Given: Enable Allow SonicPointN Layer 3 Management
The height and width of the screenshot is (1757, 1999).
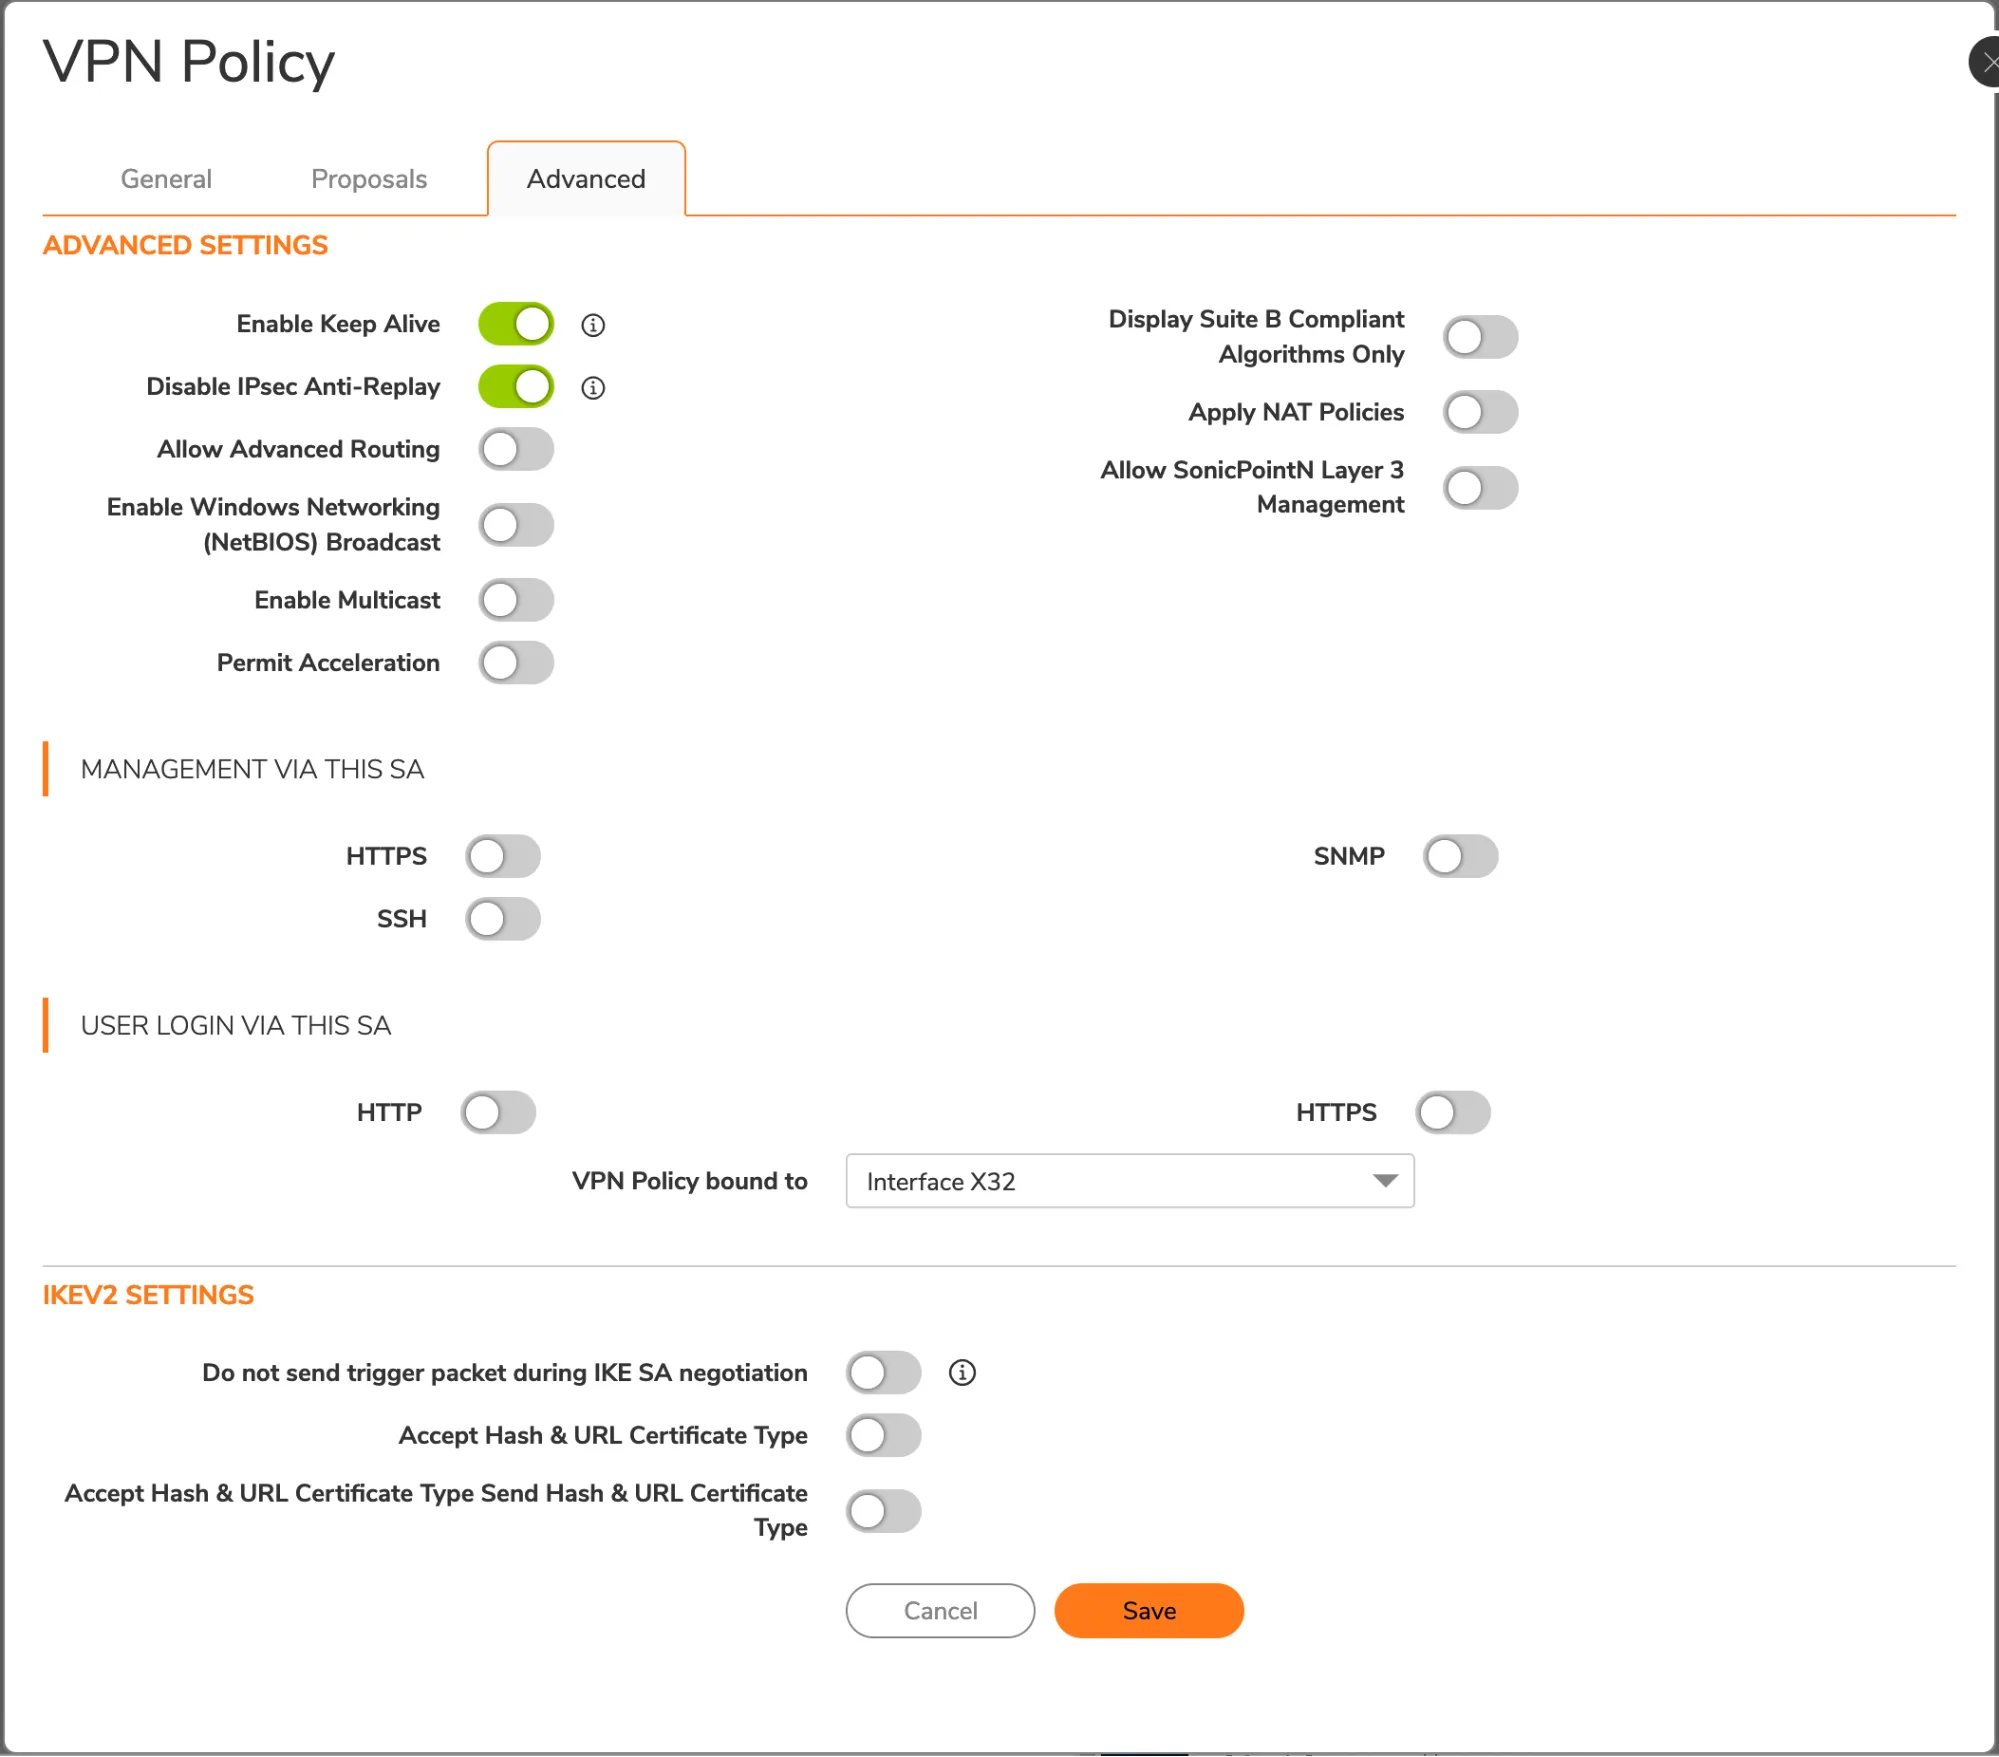Looking at the screenshot, I should click(1480, 487).
